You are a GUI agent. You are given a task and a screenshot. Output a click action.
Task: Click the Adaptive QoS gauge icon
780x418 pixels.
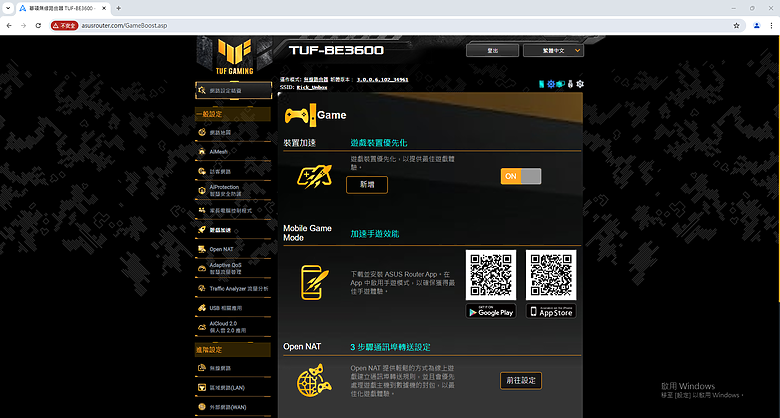tap(202, 269)
